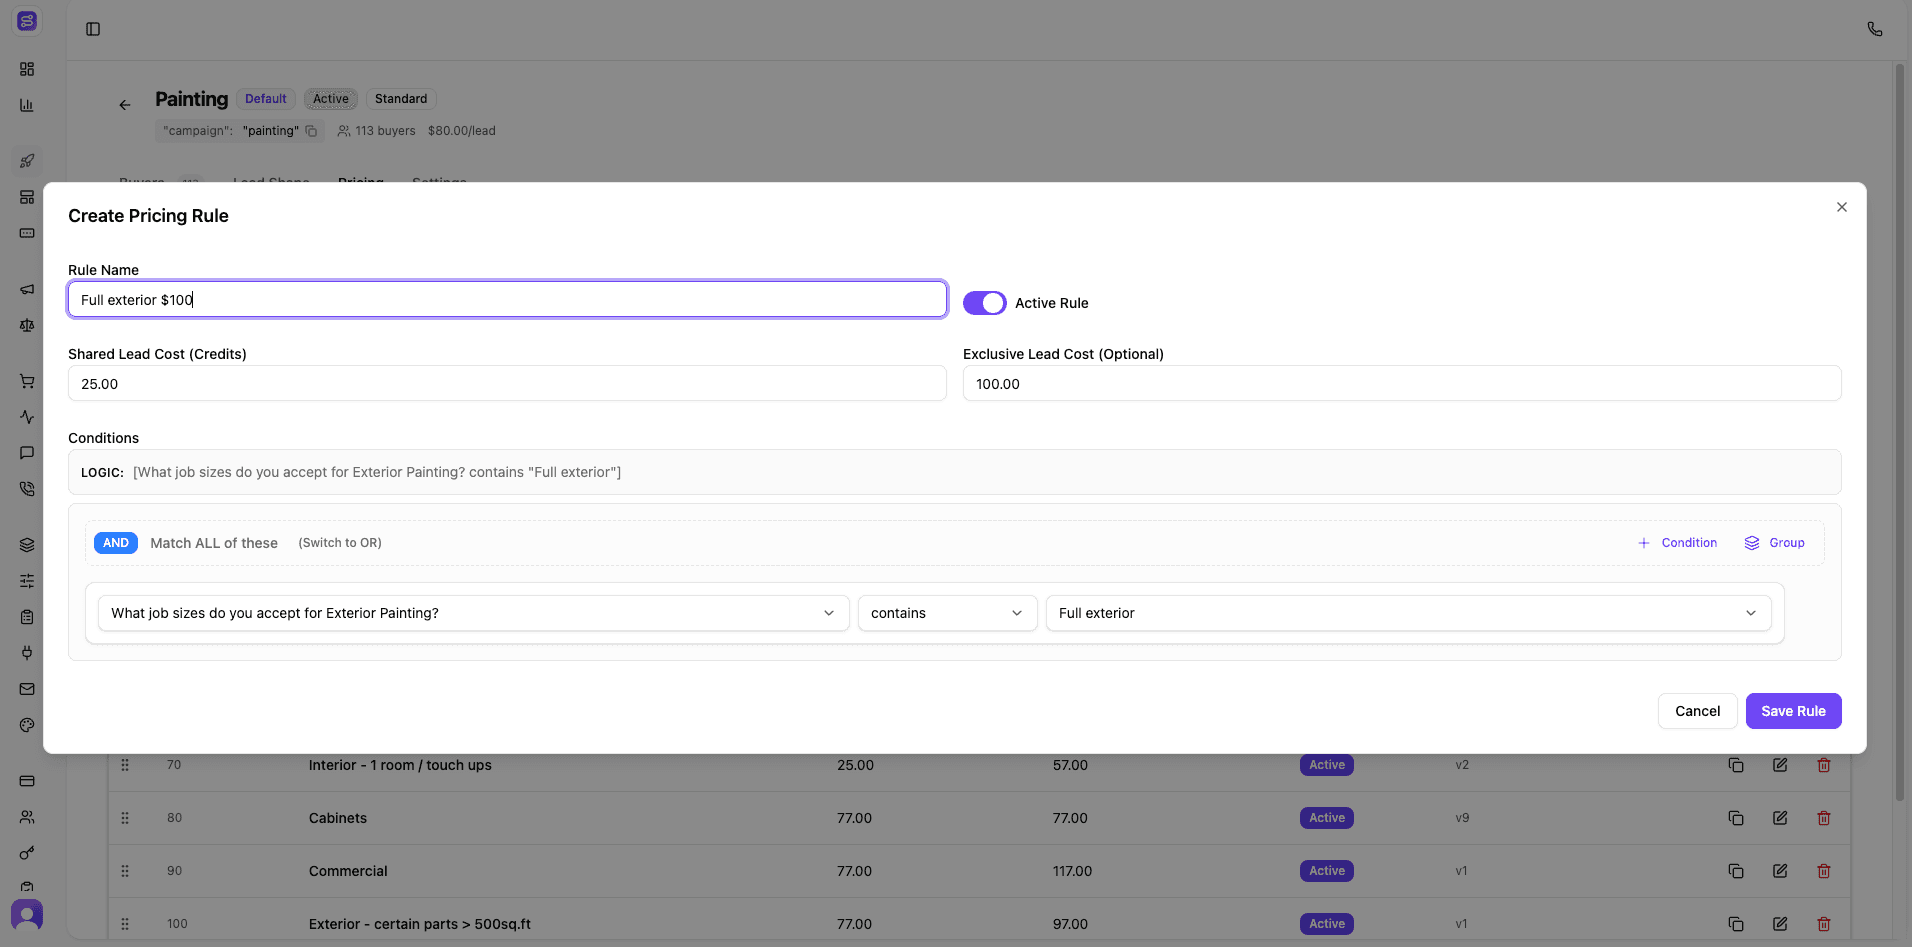Open the sliders settings icon in sidebar
This screenshot has width=1912, height=947.
(27, 581)
